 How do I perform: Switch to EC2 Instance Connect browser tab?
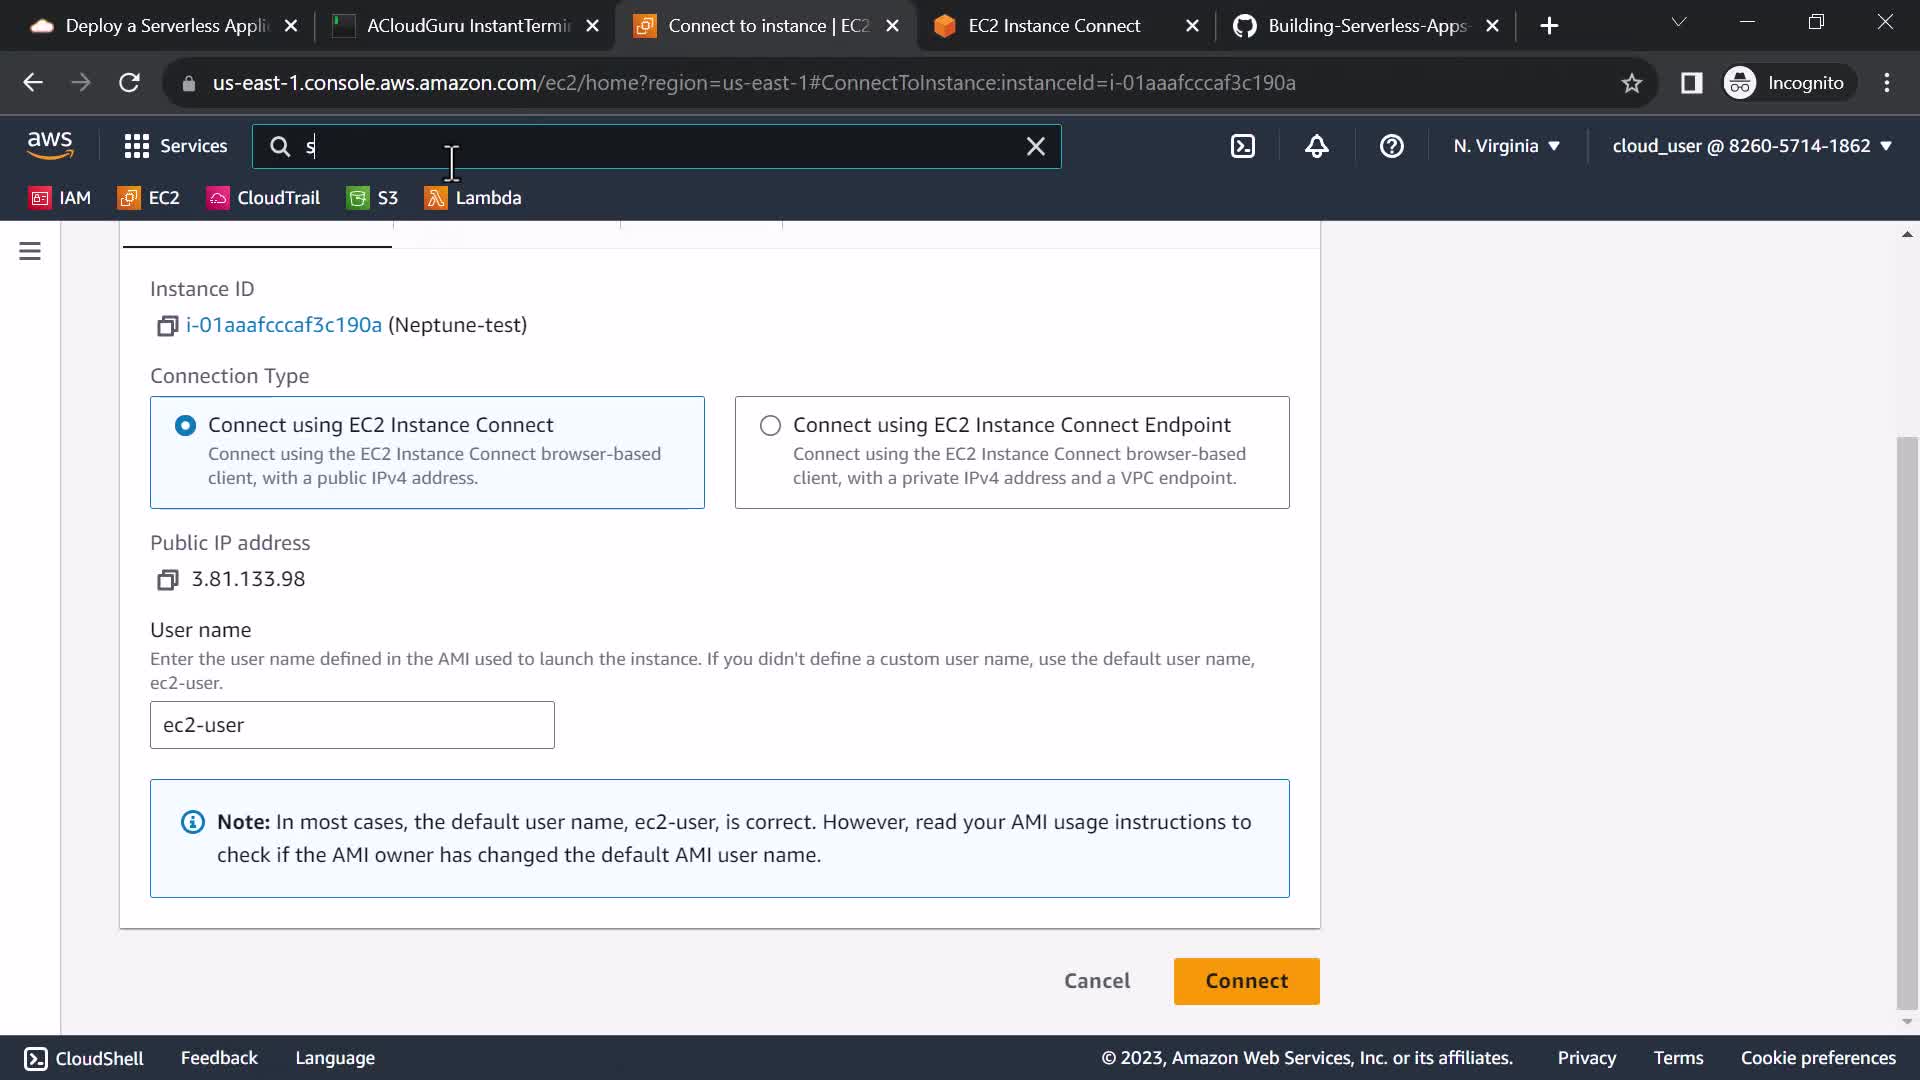coord(1053,26)
